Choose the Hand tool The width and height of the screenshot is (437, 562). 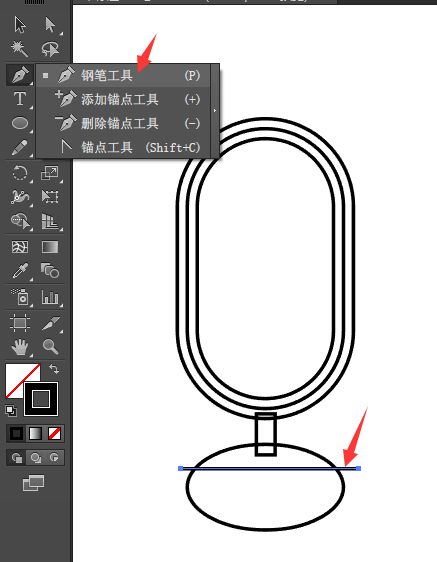20,347
